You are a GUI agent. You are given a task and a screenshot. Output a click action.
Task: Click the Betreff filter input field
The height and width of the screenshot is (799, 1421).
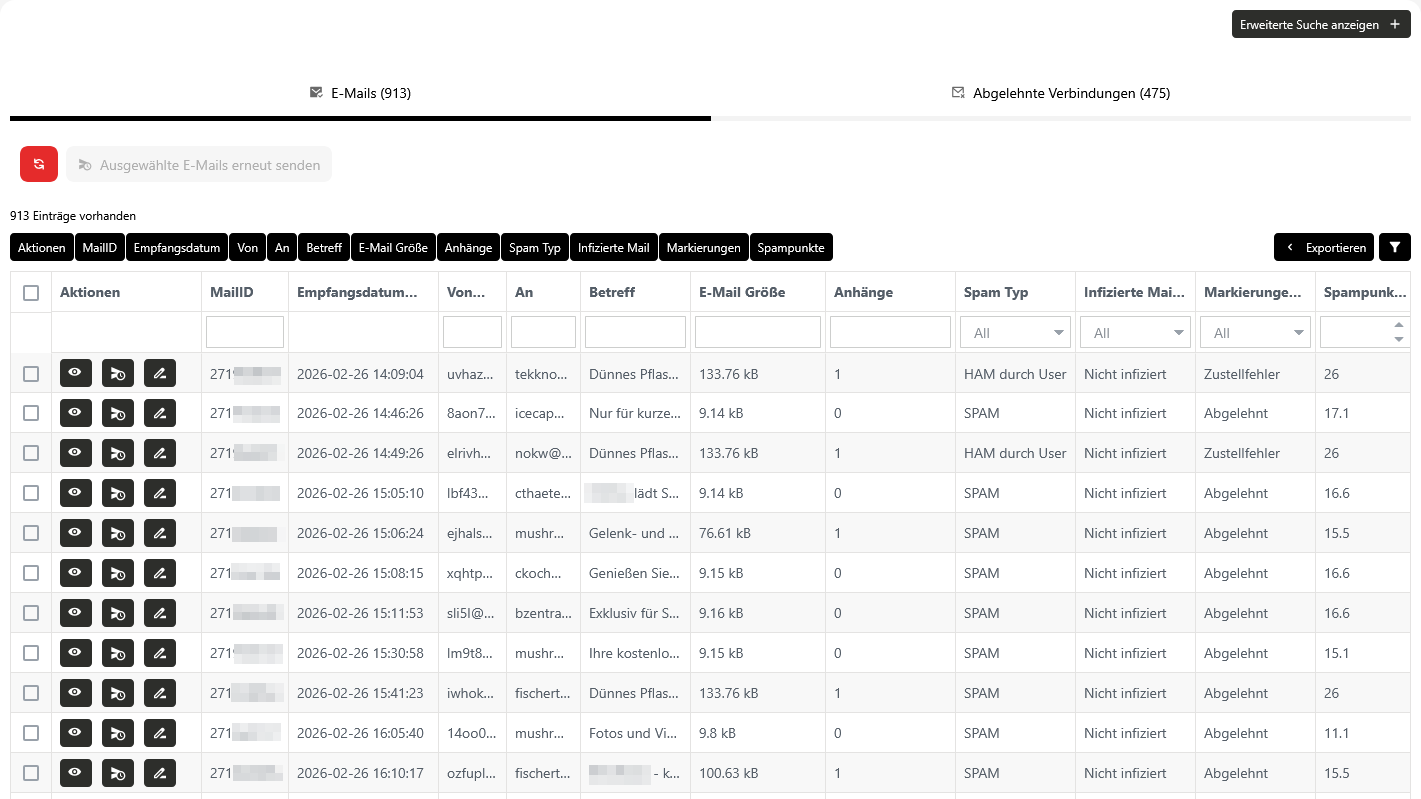point(635,332)
